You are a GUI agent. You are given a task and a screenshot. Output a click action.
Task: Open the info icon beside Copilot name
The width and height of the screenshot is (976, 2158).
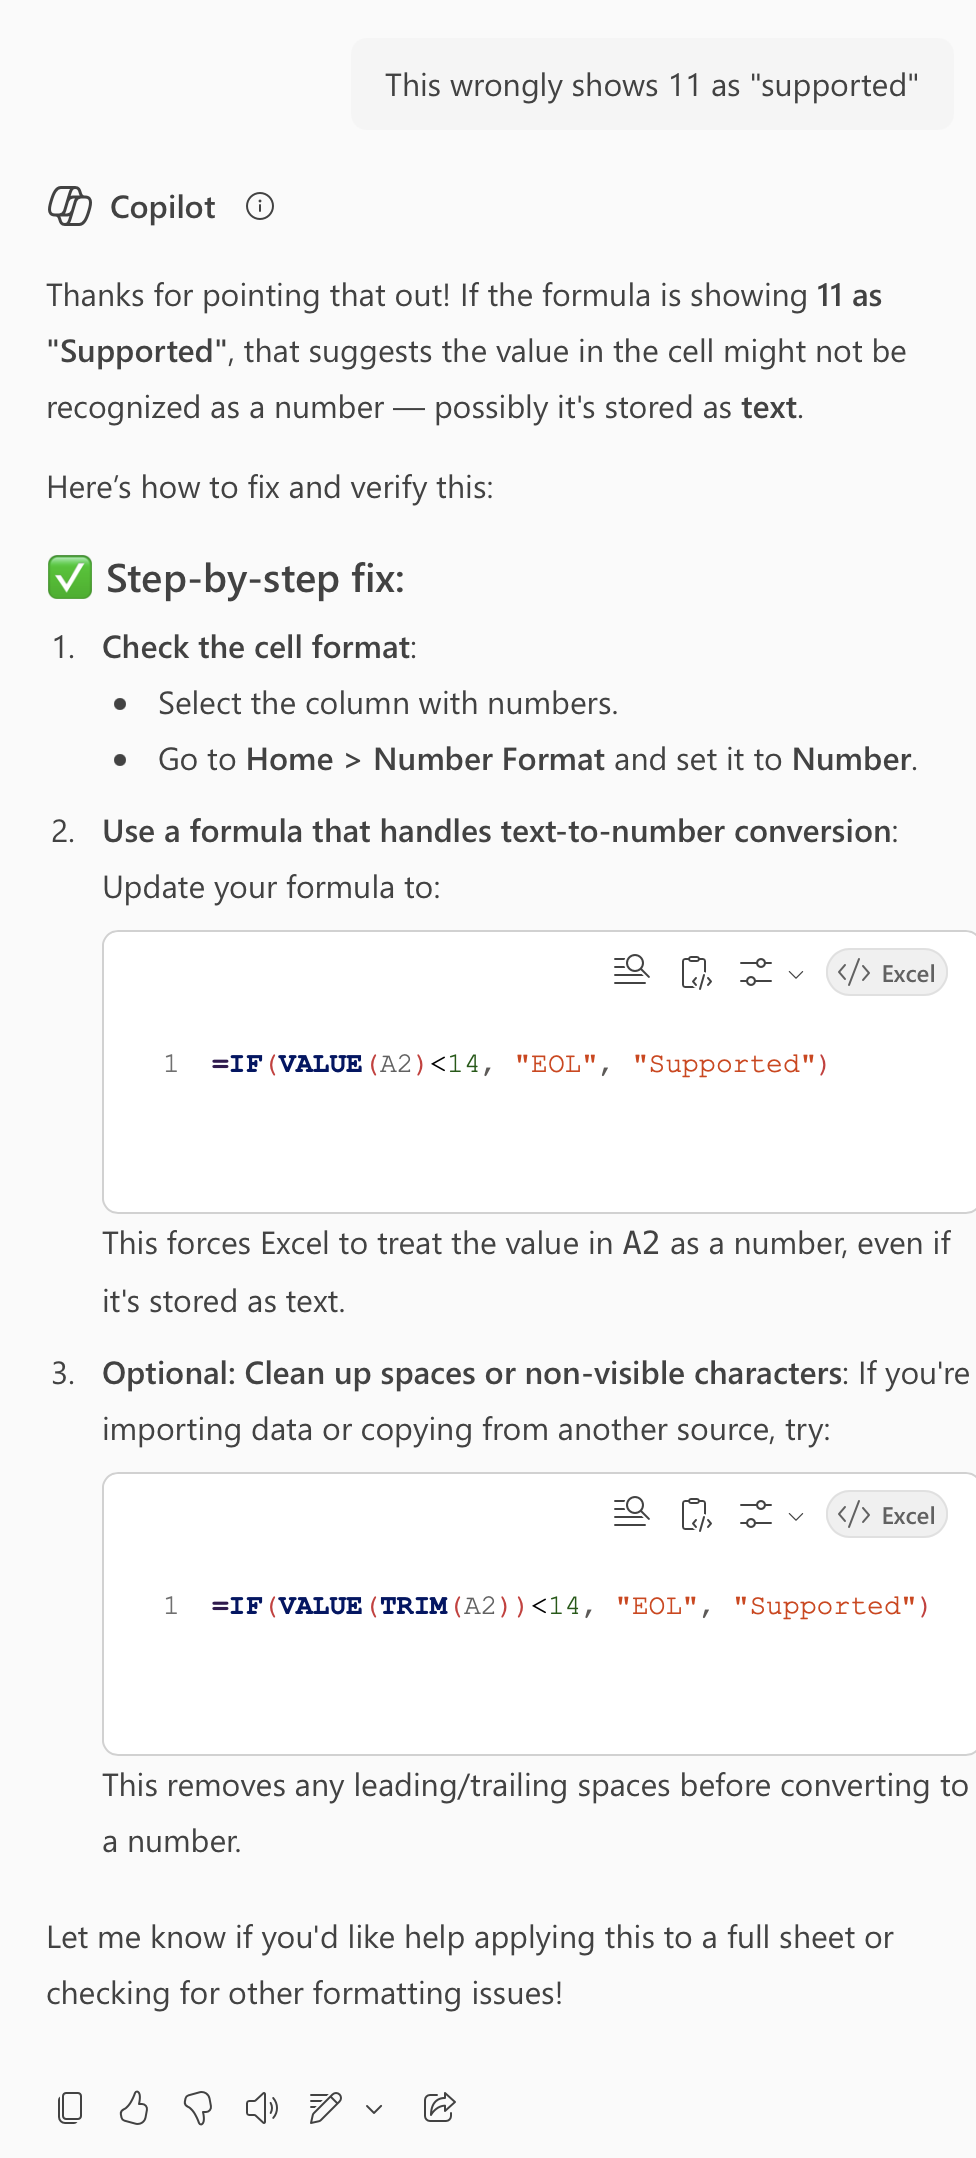tap(258, 206)
